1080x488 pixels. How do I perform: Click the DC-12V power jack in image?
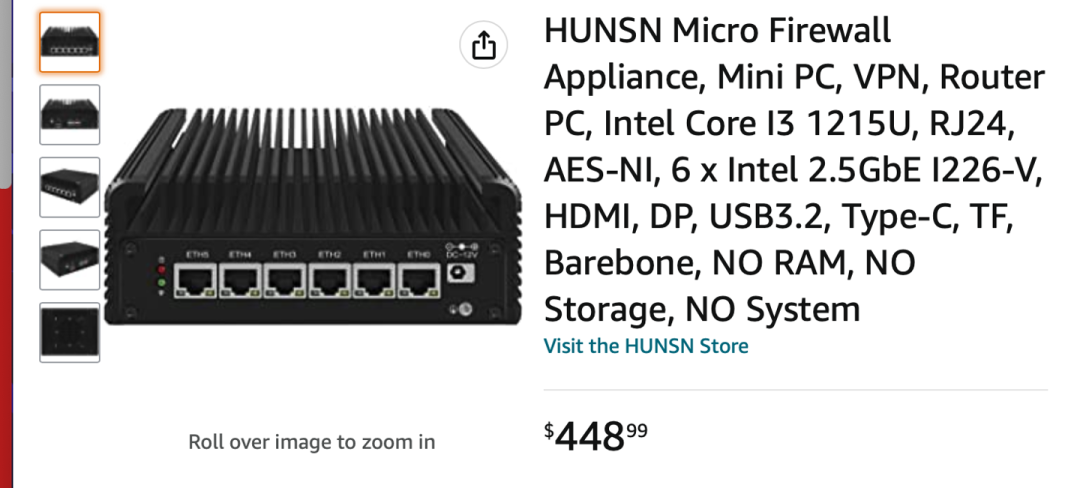coord(457,273)
